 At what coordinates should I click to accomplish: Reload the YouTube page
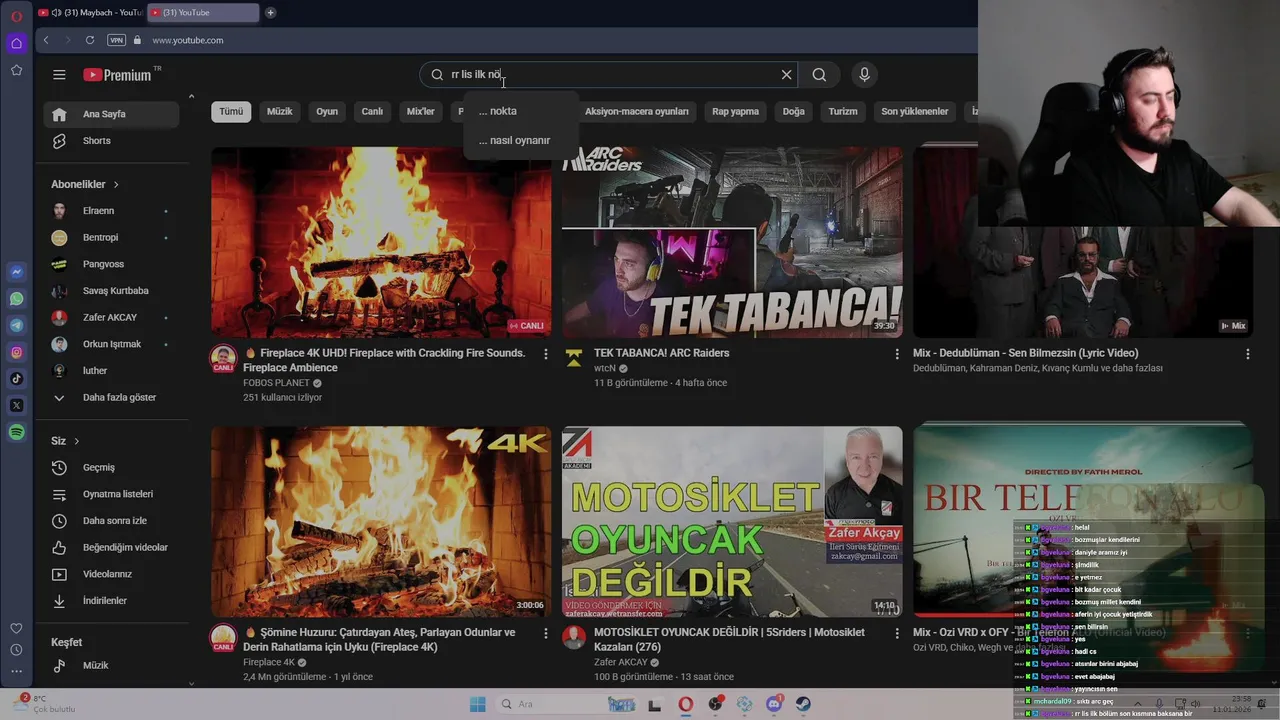click(90, 40)
